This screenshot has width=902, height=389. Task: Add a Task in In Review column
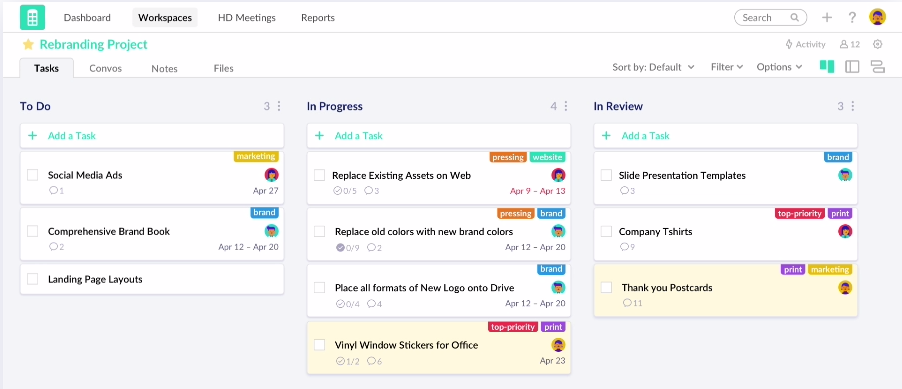click(x=725, y=136)
